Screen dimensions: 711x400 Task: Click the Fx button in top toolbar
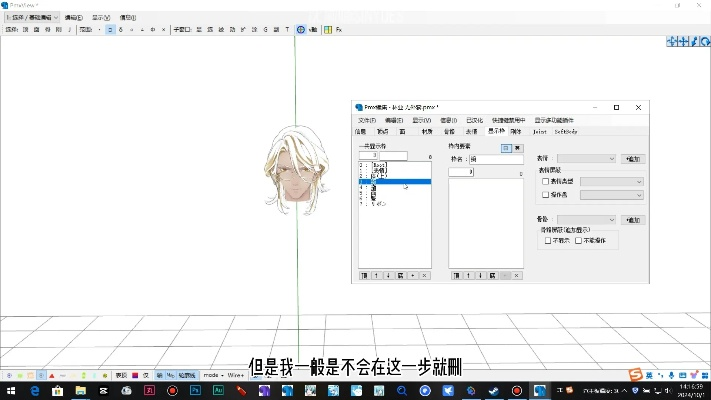point(339,30)
